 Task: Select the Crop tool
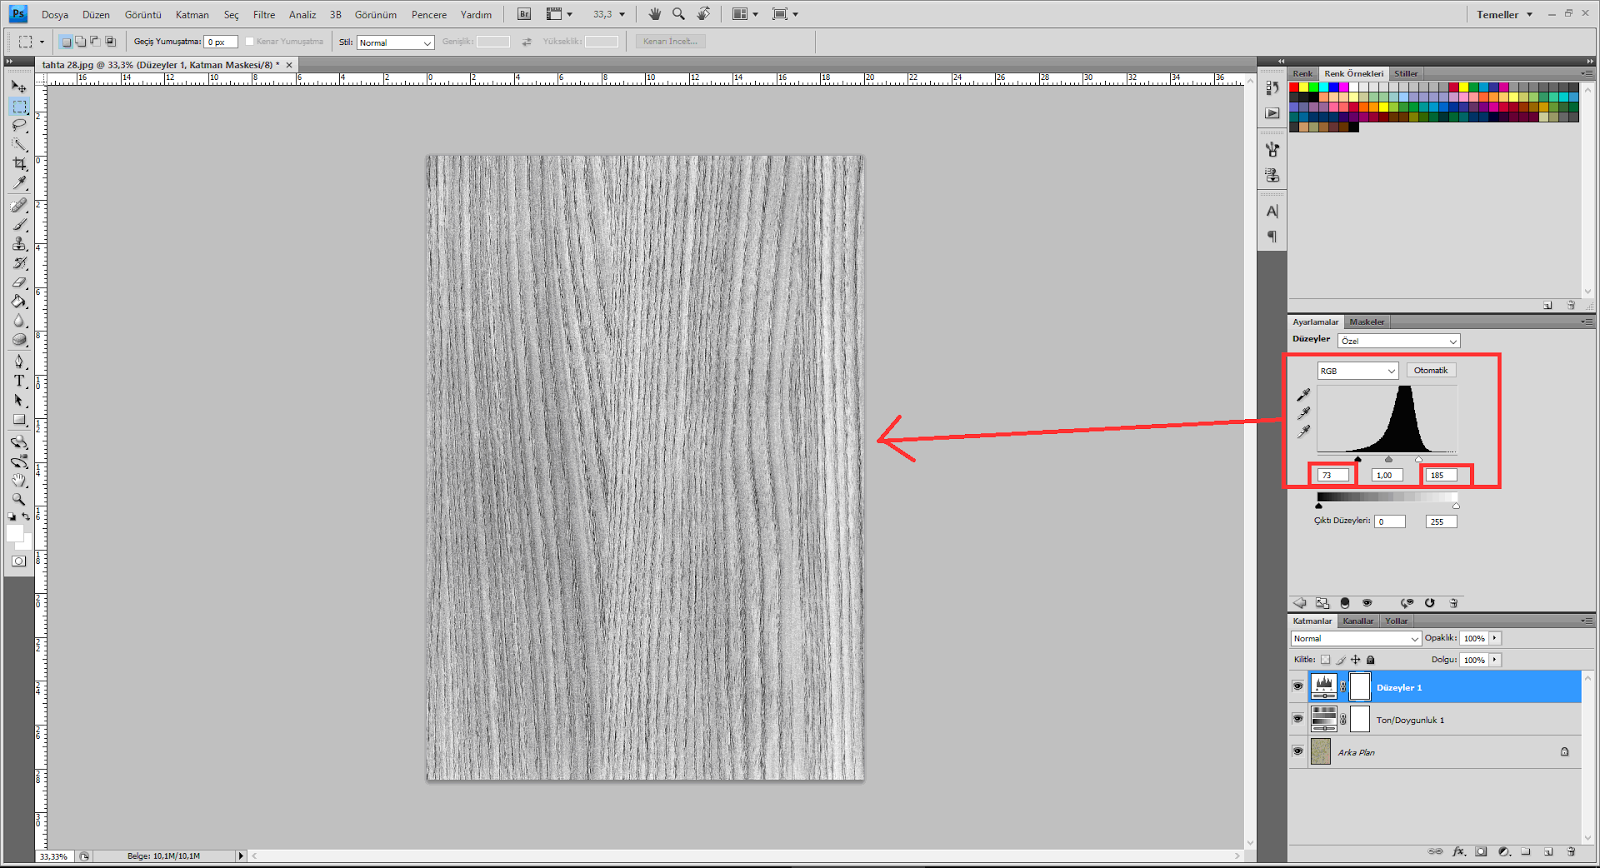click(19, 164)
